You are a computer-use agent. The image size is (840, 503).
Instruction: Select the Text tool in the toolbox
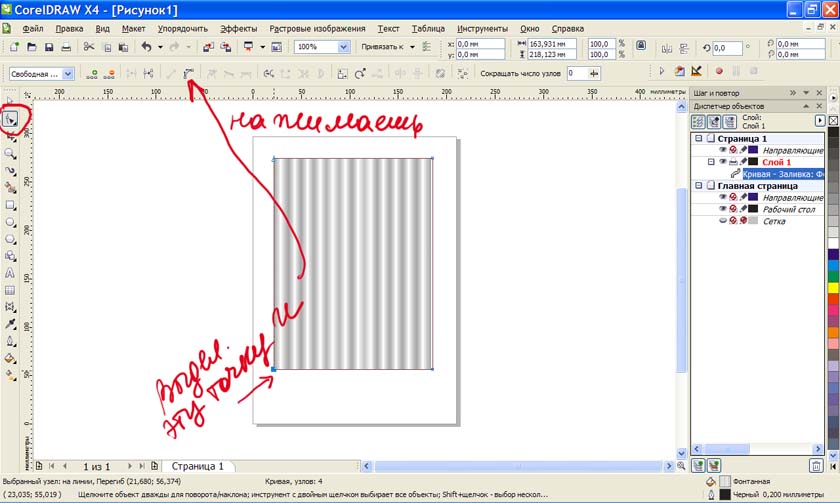pyautogui.click(x=11, y=272)
